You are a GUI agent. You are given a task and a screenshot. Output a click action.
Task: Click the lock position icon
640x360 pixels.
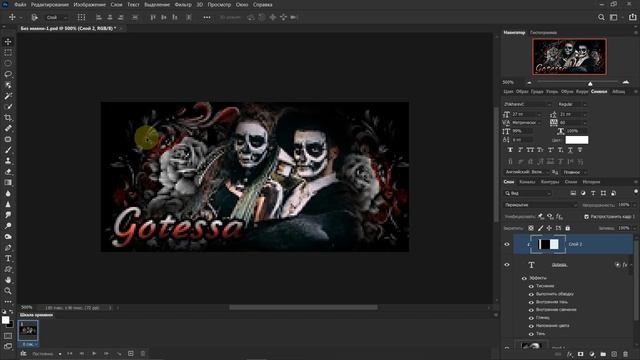pos(549,228)
